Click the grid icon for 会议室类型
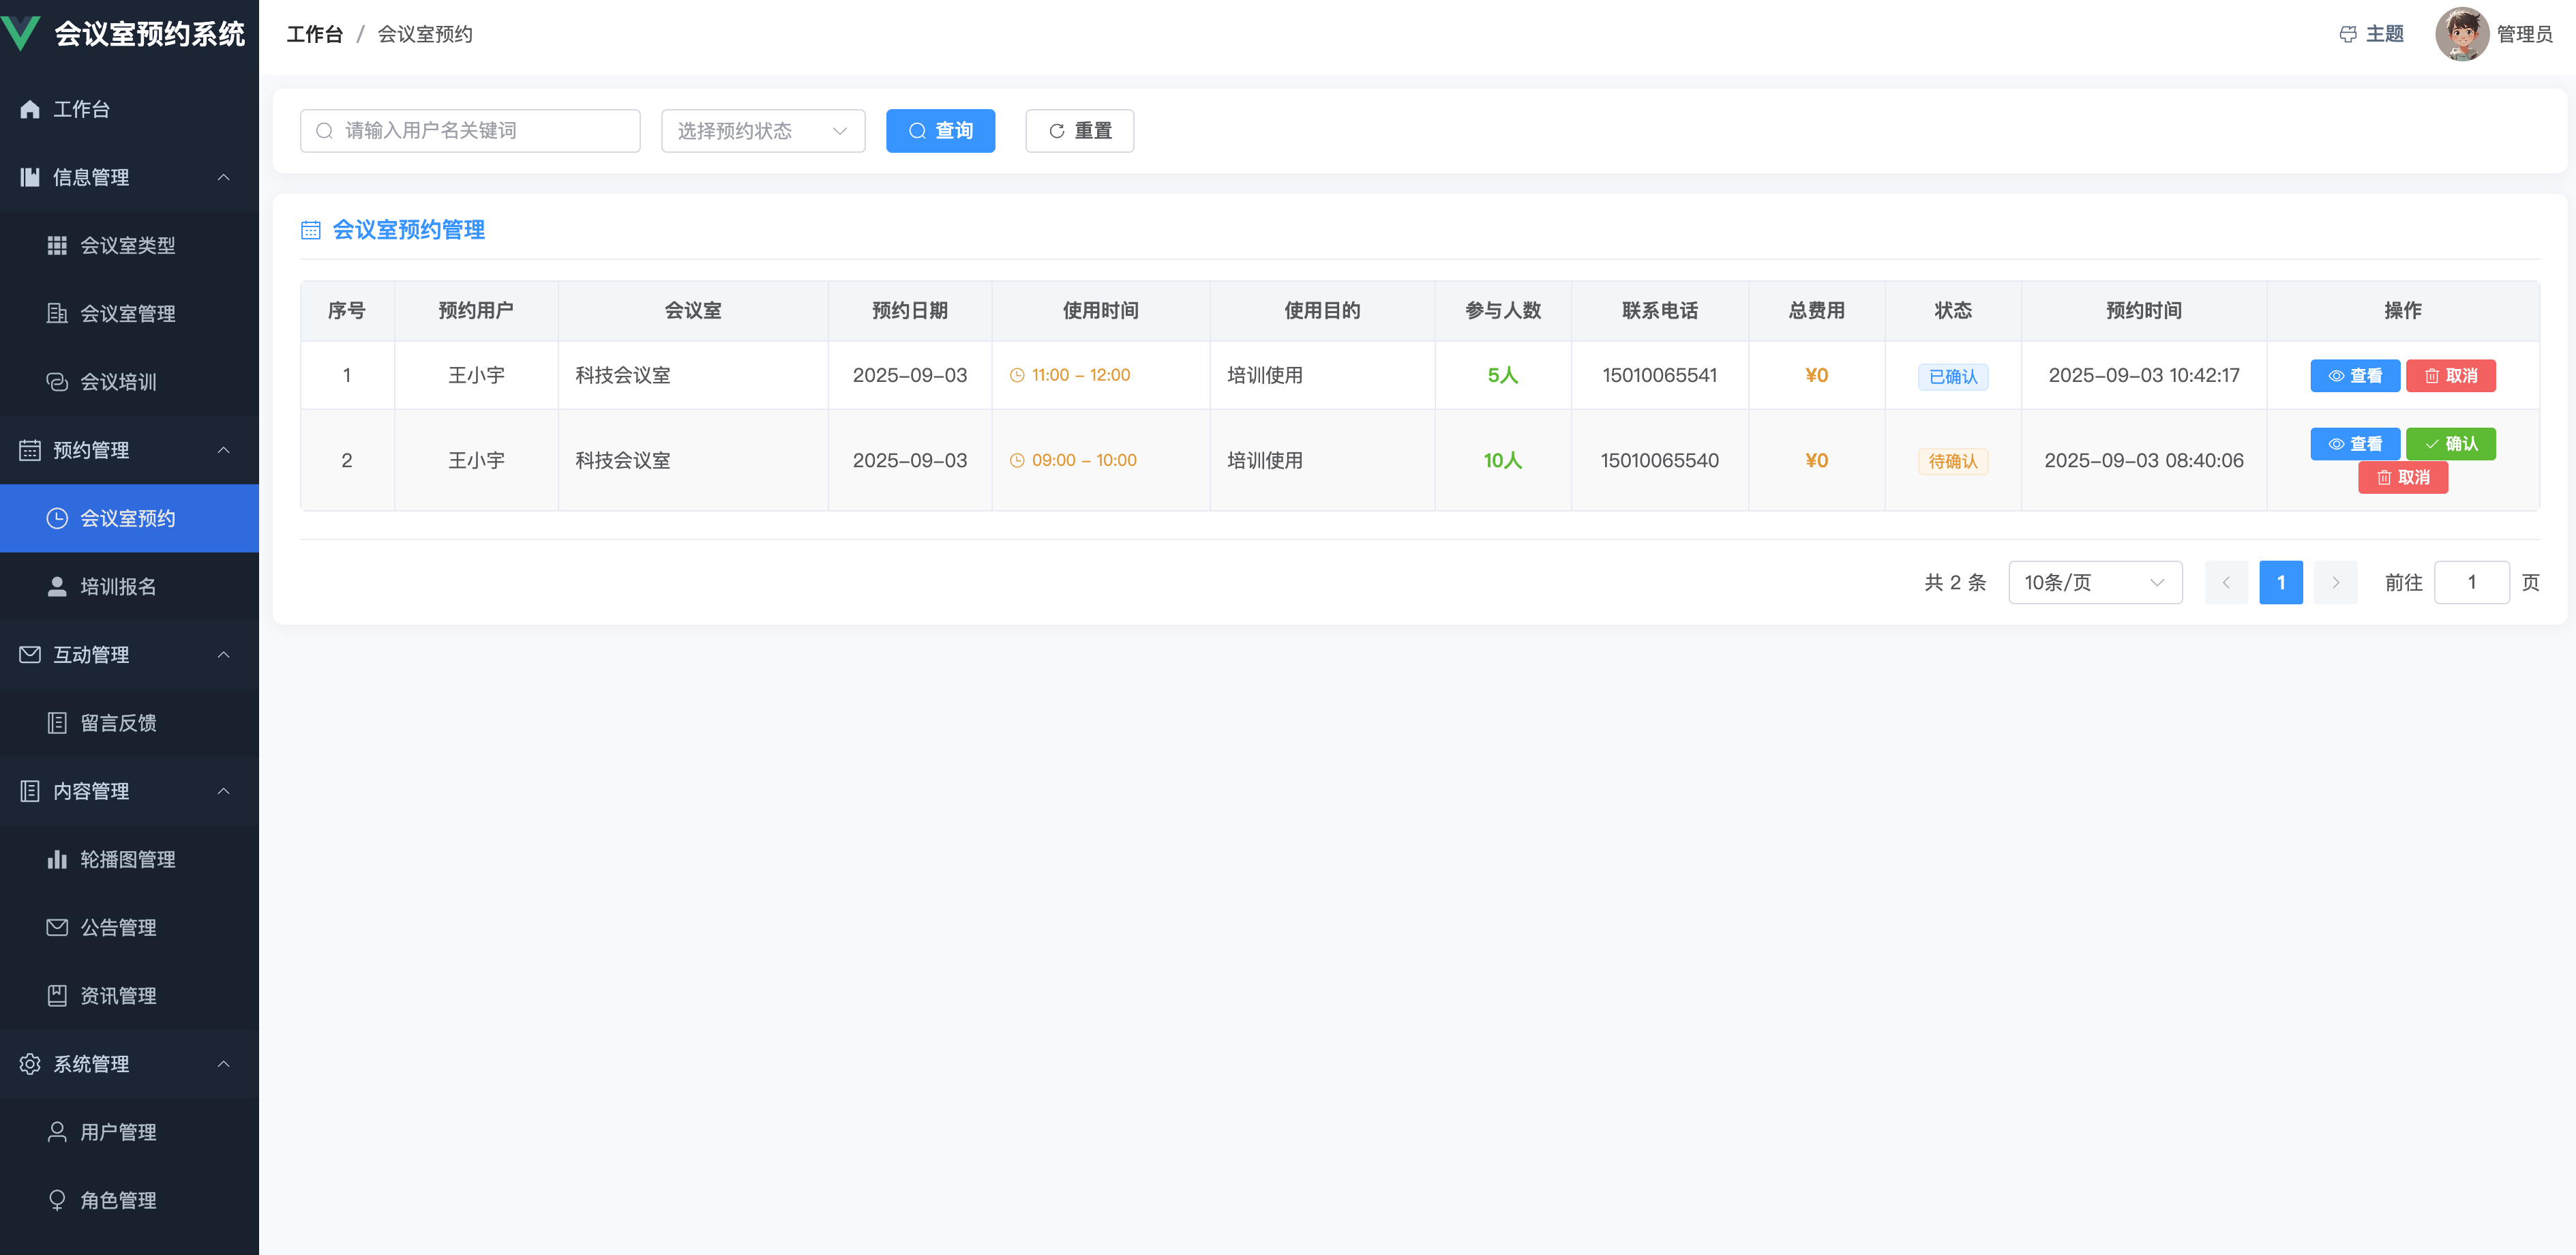 click(57, 246)
